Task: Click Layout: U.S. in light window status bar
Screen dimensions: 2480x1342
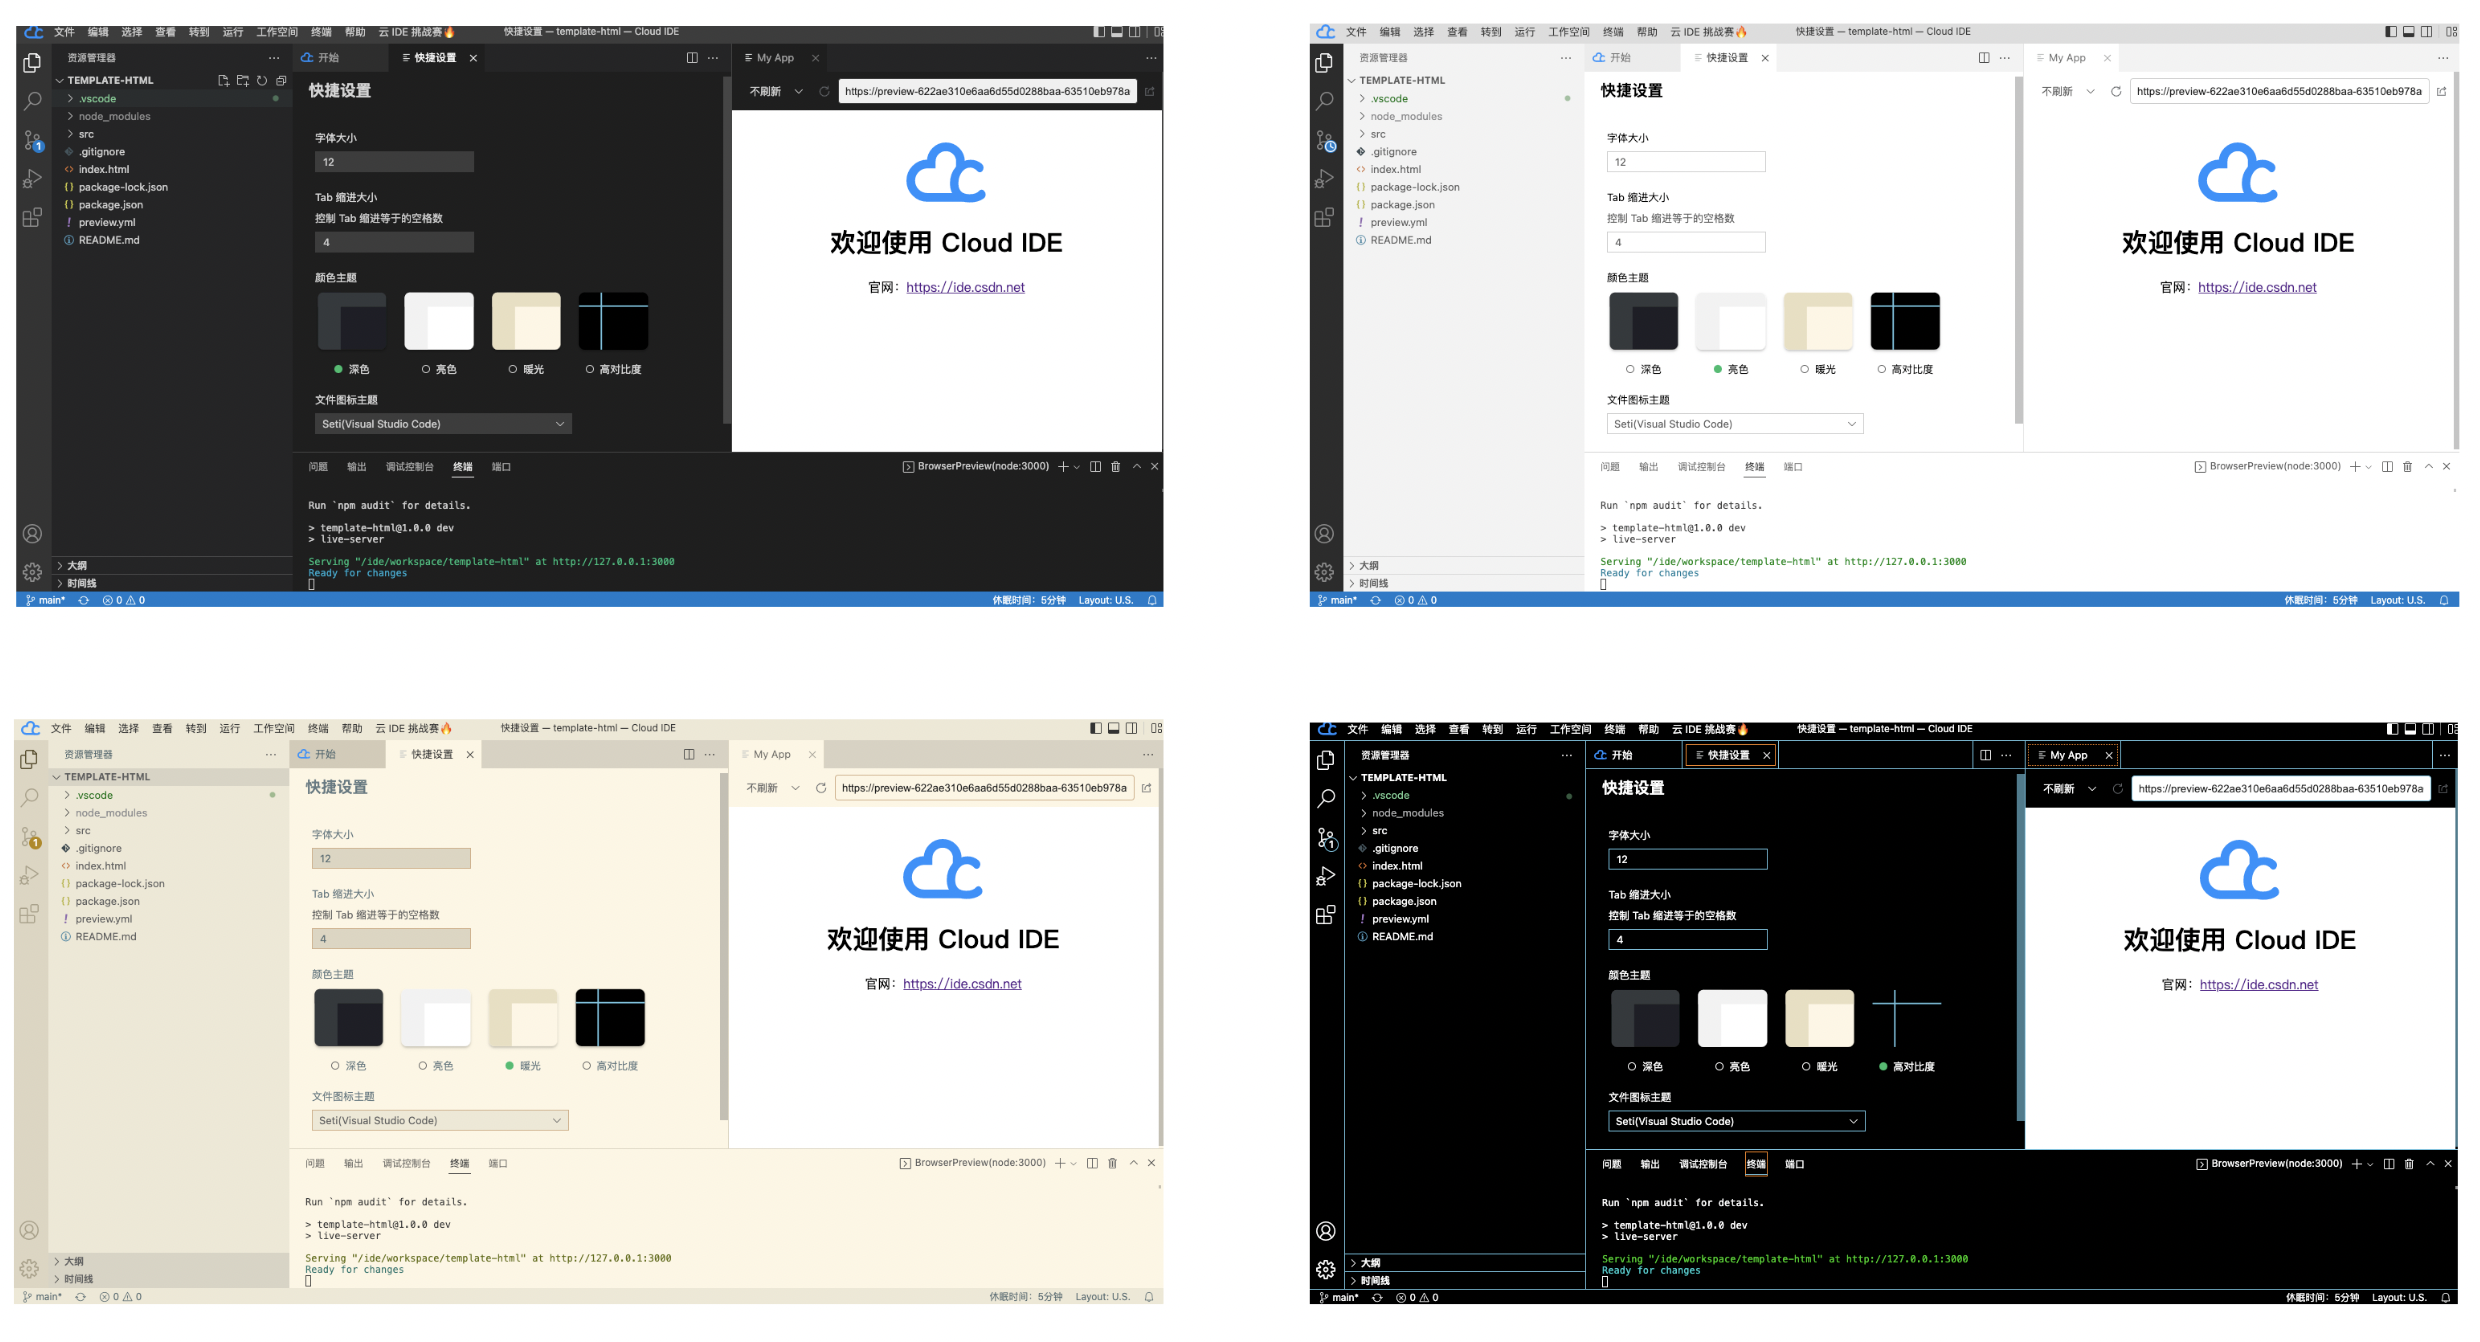Action: (2398, 601)
